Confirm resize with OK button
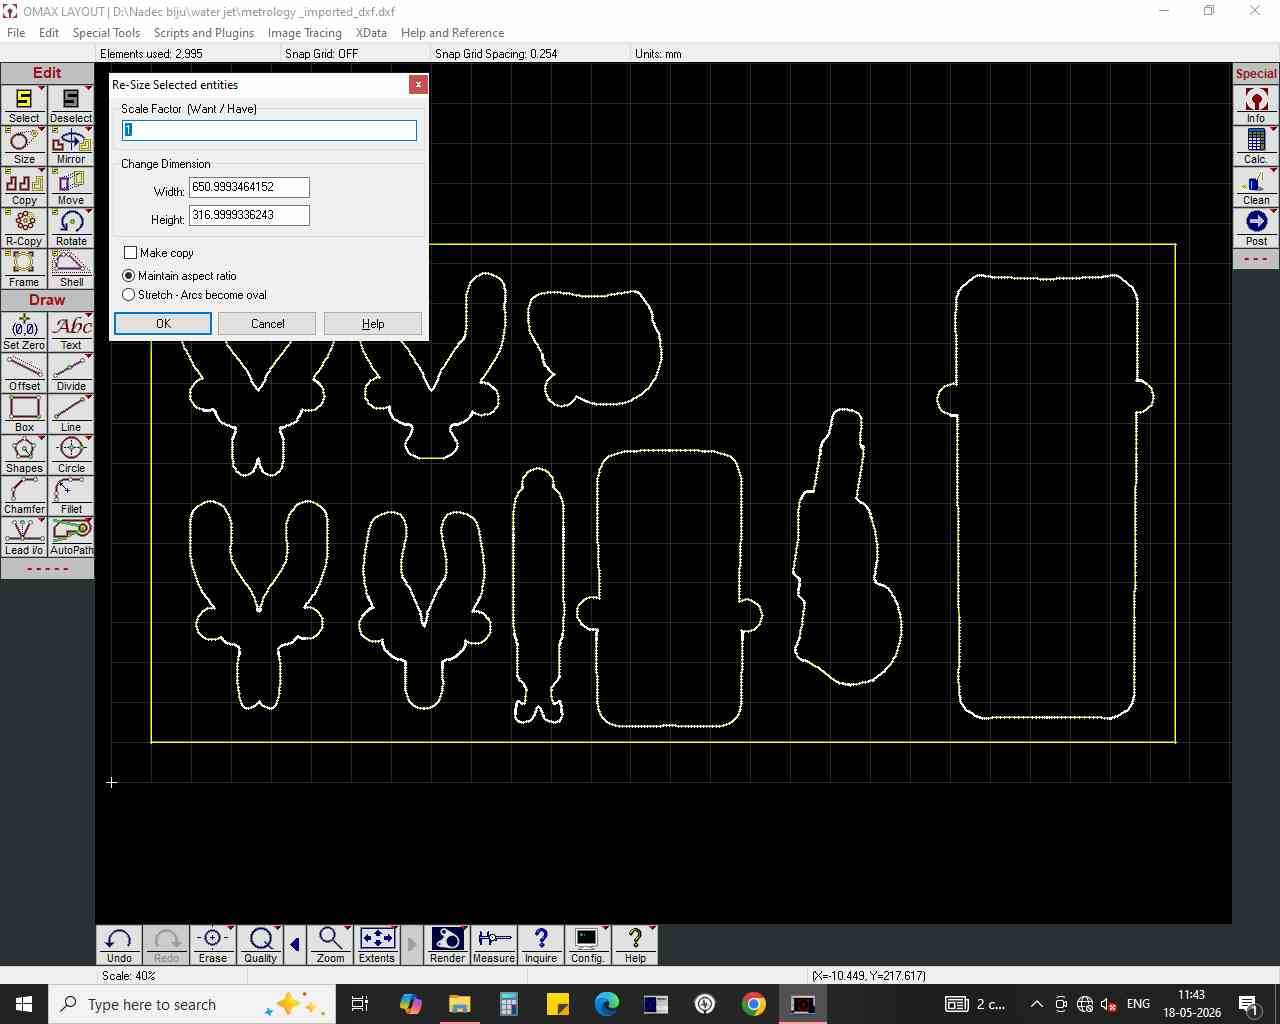Screen dimensions: 1280x1024 [x=163, y=324]
